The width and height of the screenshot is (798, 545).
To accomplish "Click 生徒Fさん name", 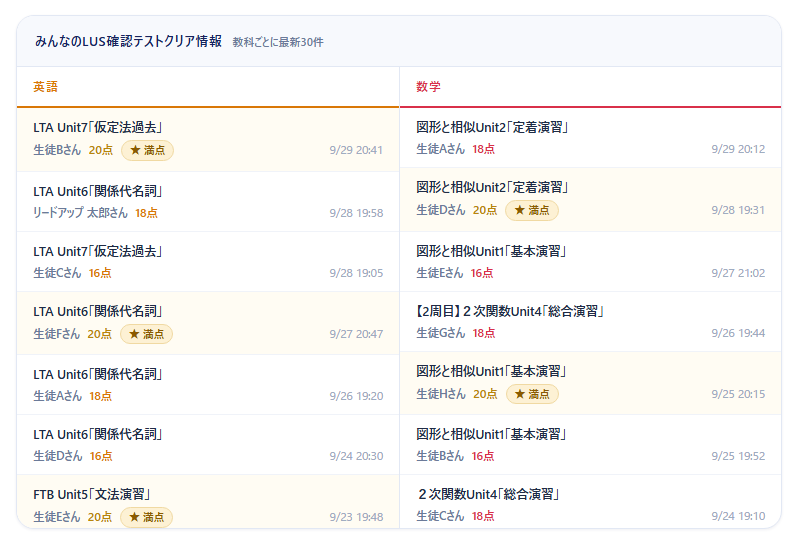I will tap(56, 334).
